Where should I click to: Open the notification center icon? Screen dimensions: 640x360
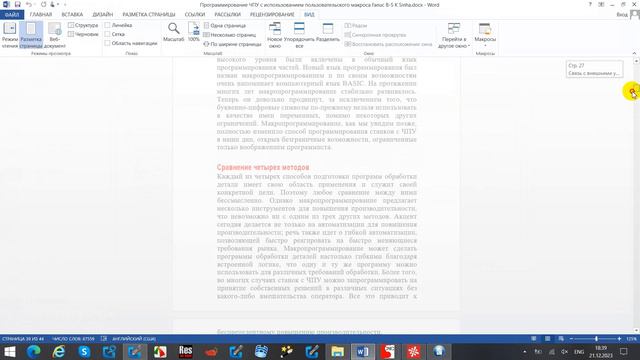tap(623, 351)
